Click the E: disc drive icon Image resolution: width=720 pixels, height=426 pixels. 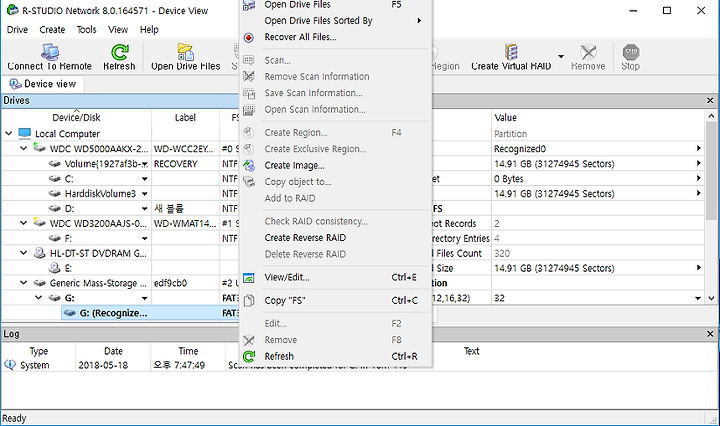[55, 268]
